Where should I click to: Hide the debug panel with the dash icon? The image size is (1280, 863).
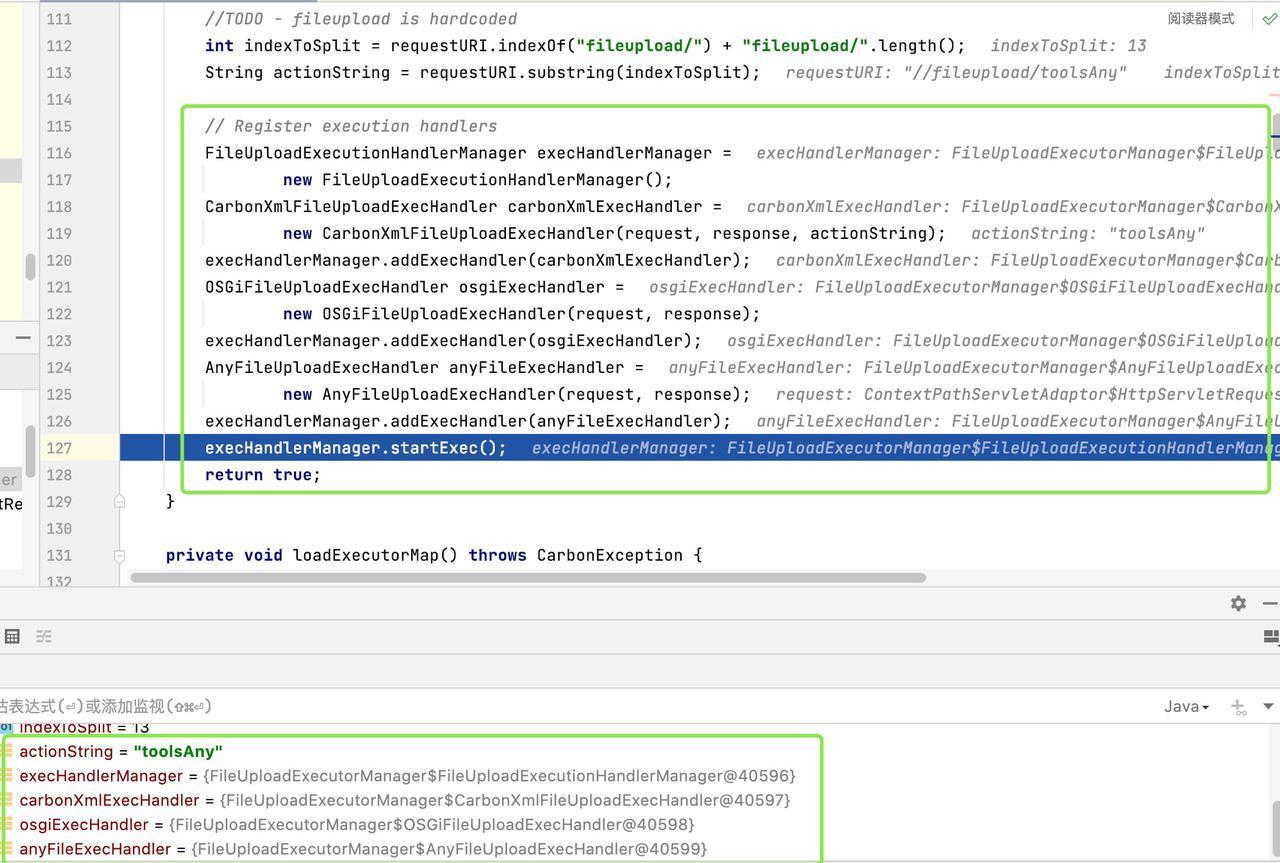1270,603
